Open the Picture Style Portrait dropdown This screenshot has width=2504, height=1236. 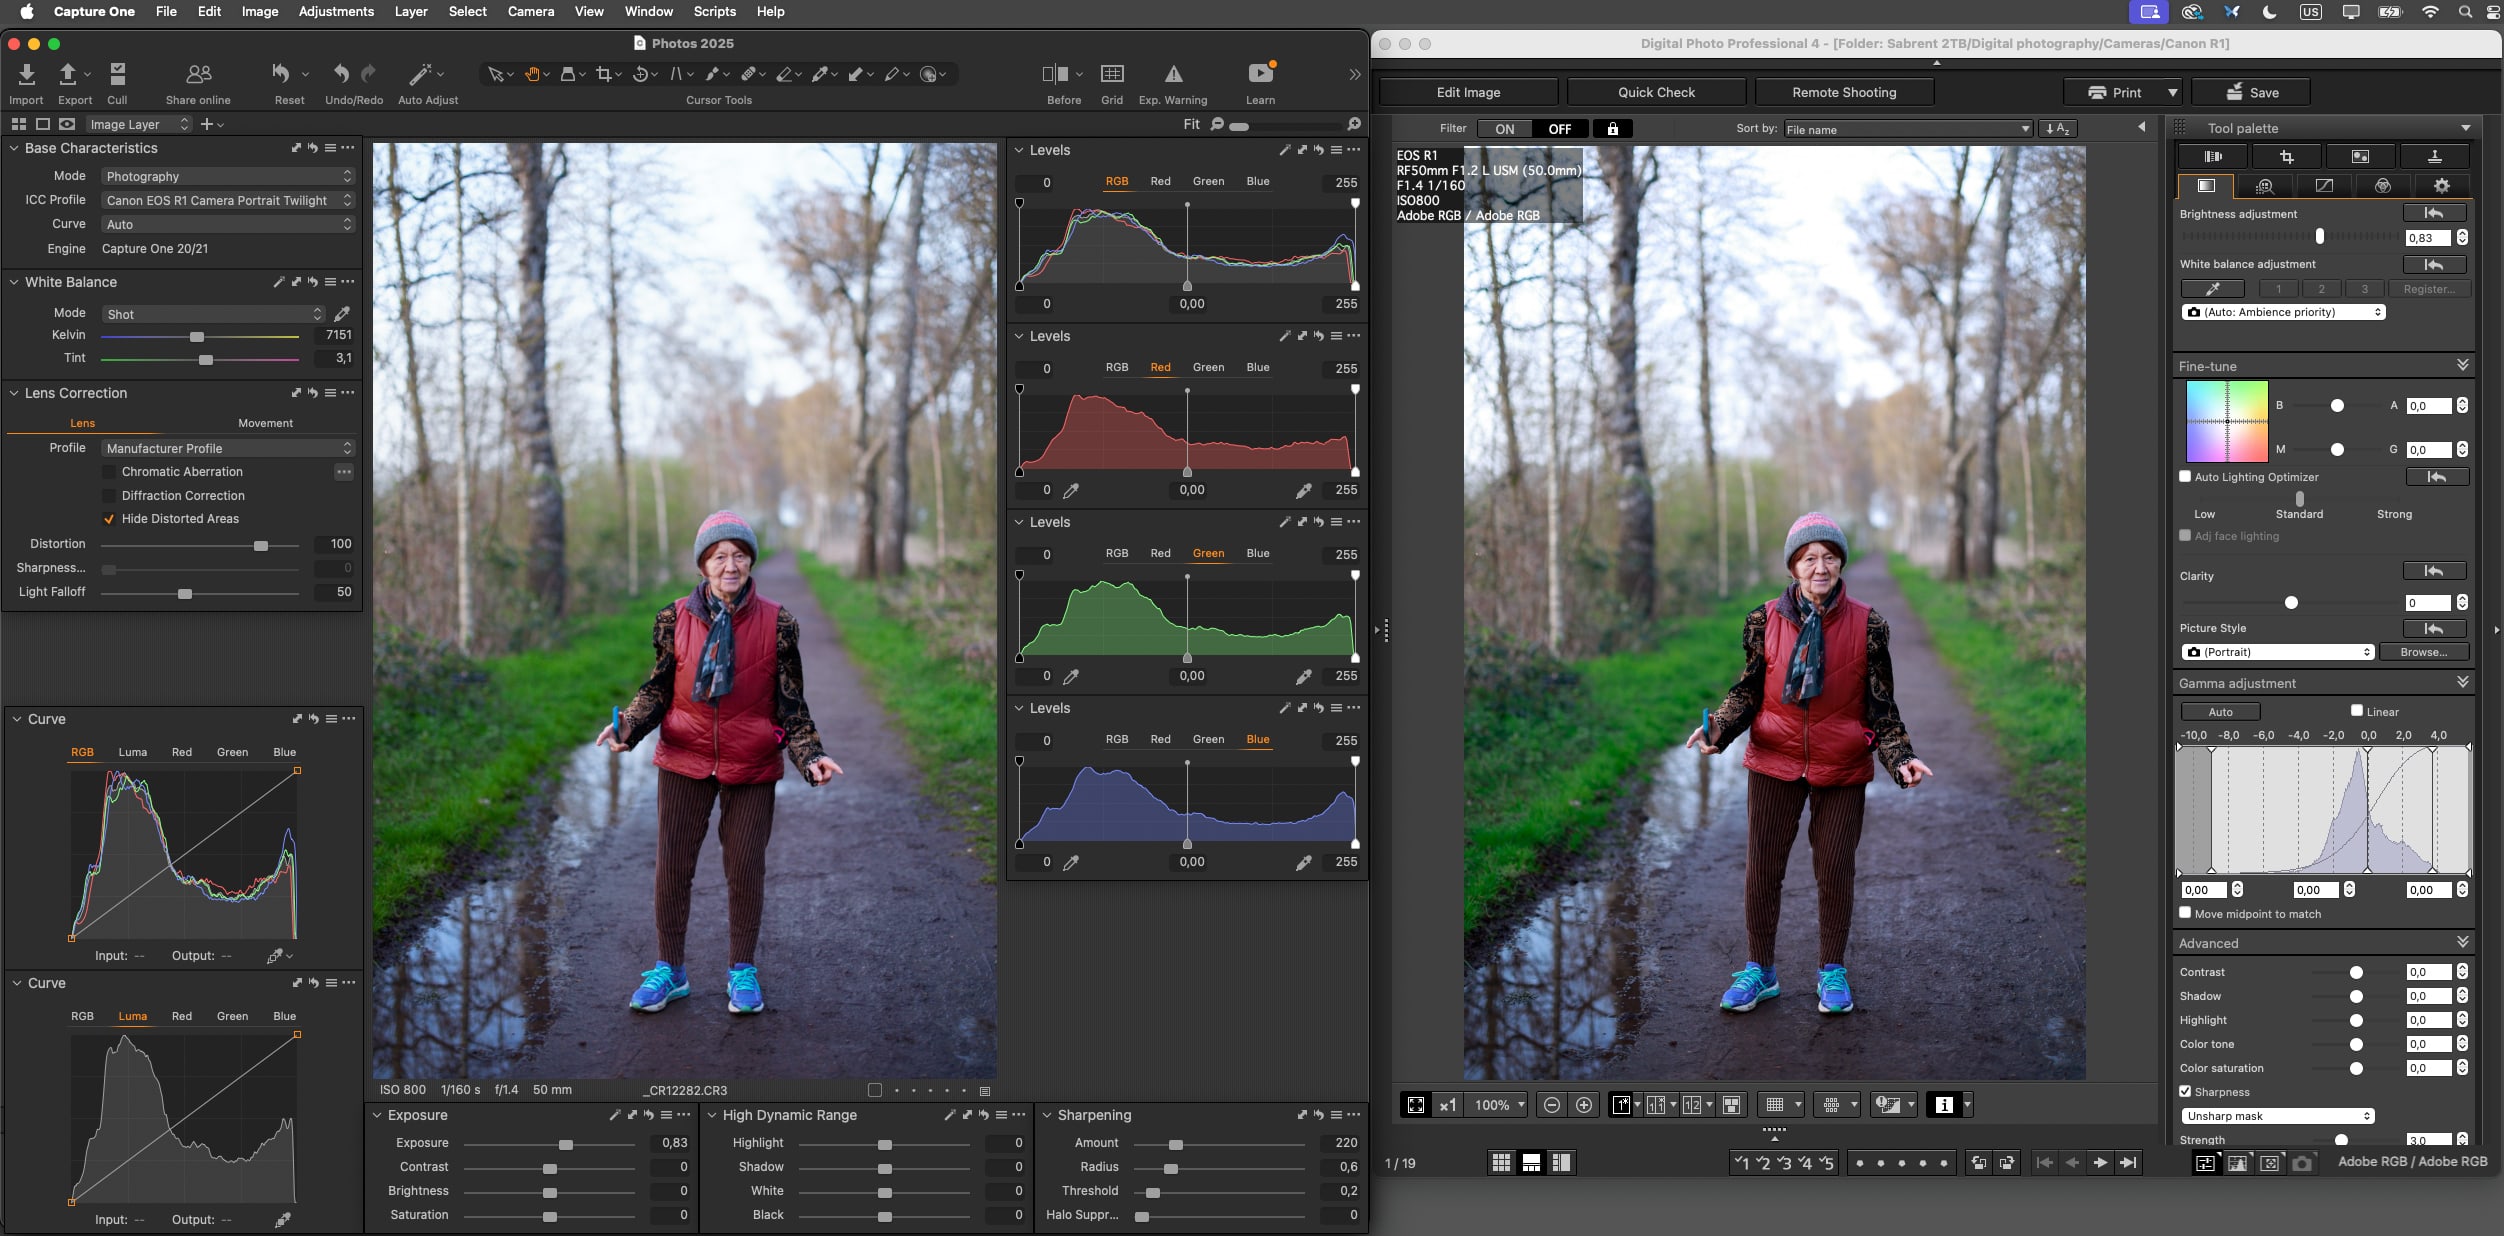pos(2277,652)
